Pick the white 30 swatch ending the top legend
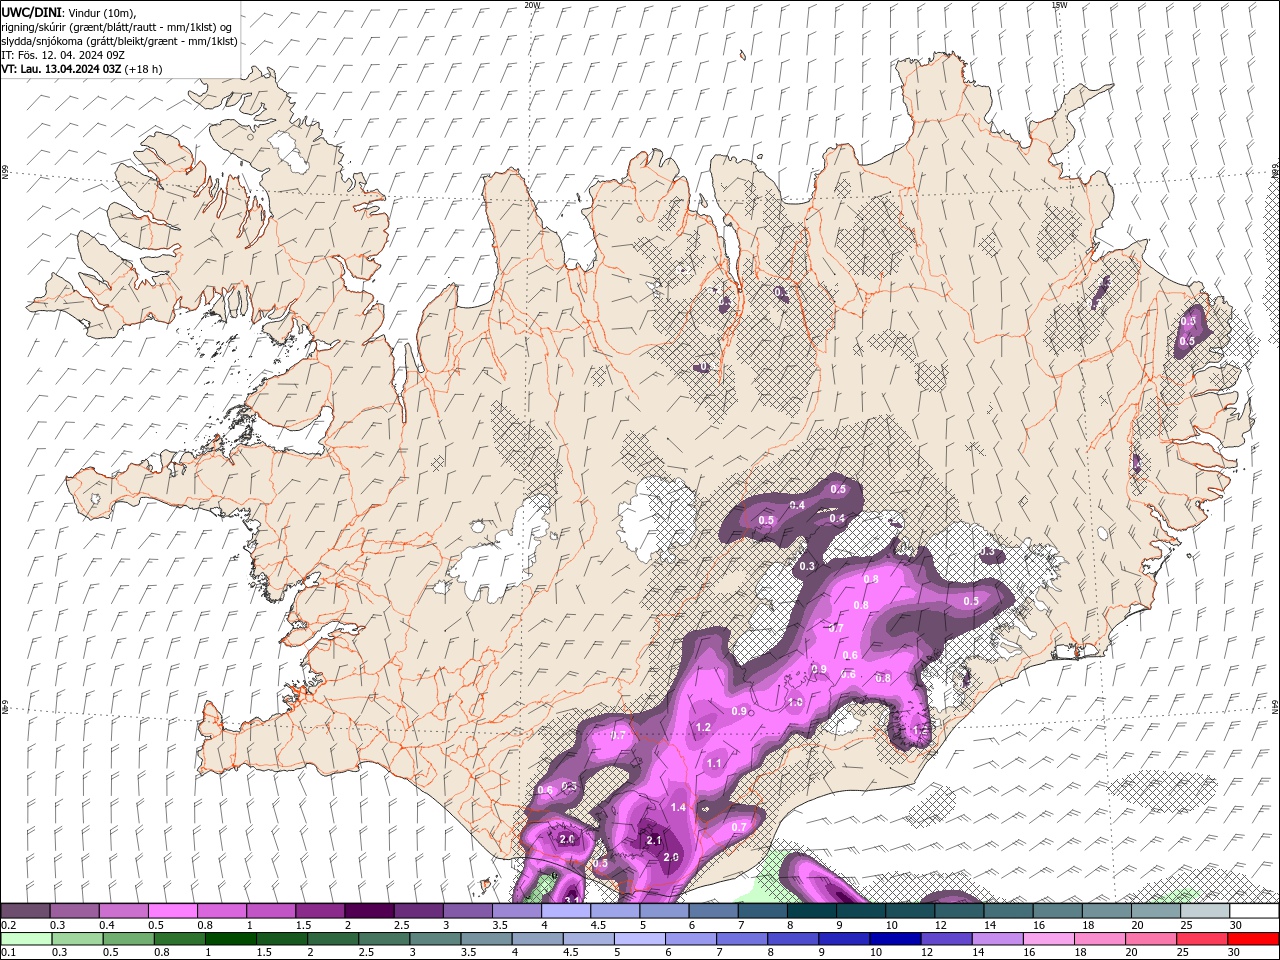1280x960 pixels. (x=1254, y=911)
